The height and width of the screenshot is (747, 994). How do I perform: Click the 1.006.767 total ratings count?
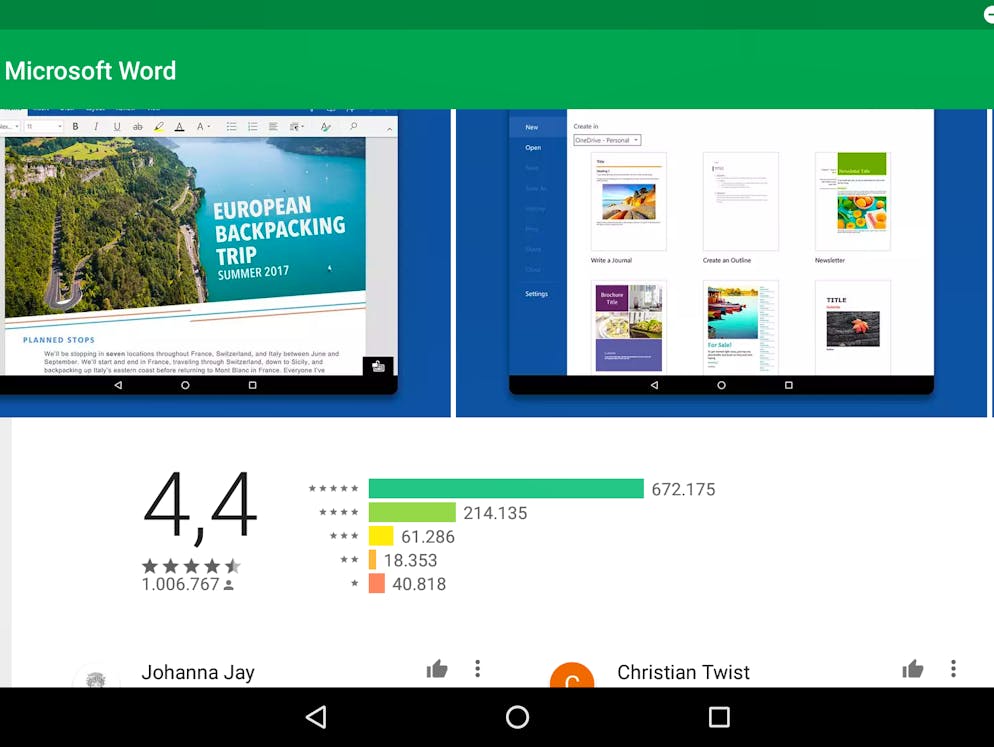(x=181, y=584)
